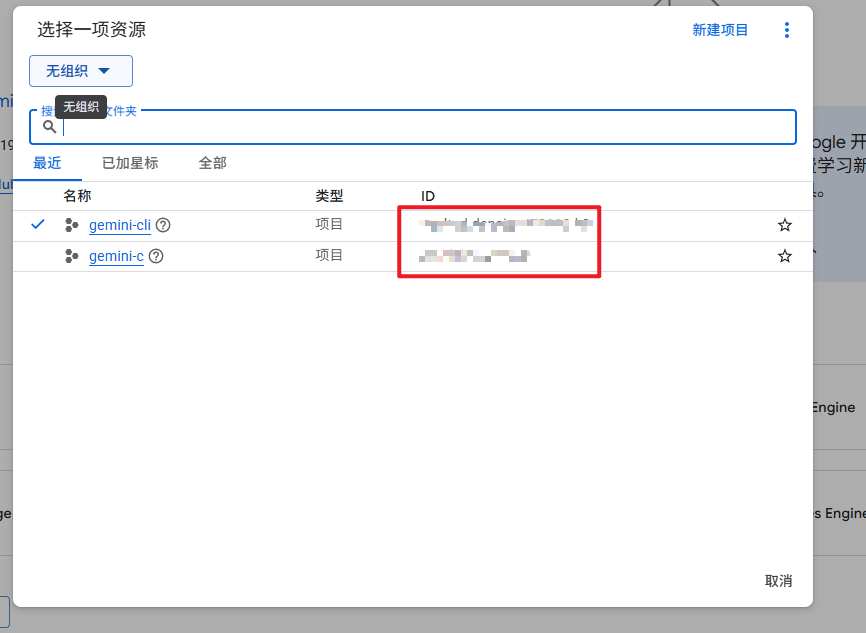Click help icon next to gemini-cli

point(163,226)
